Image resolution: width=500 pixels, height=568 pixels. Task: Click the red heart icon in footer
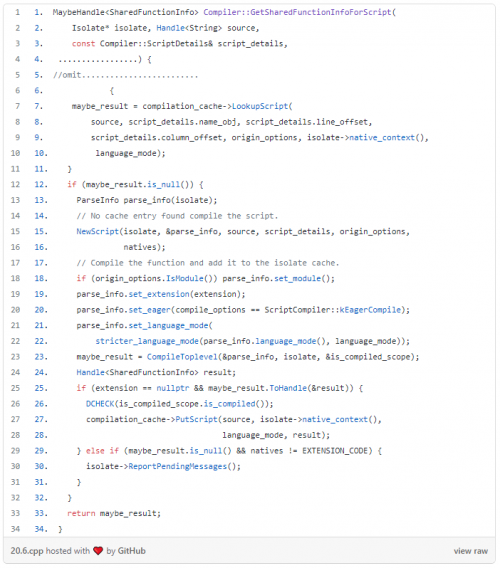98,551
